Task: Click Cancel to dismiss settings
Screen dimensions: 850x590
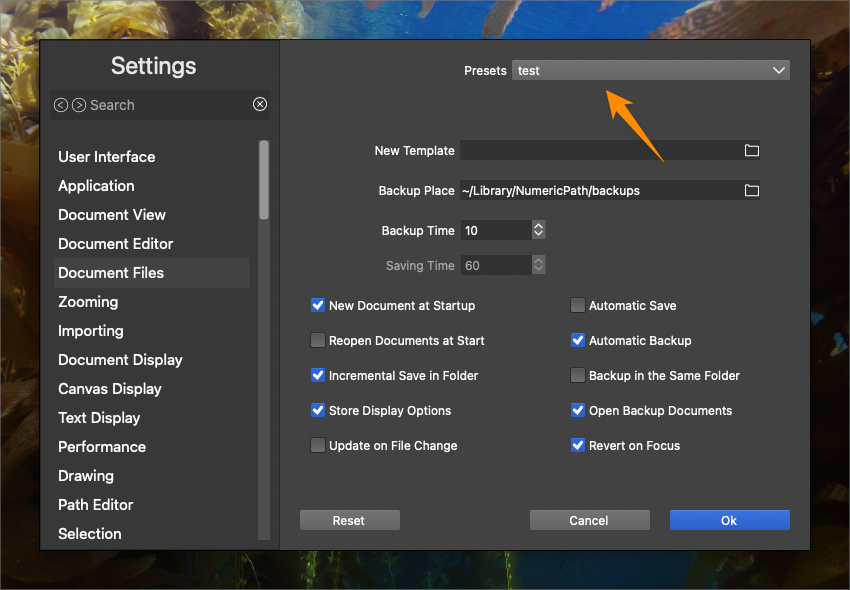Action: [589, 520]
